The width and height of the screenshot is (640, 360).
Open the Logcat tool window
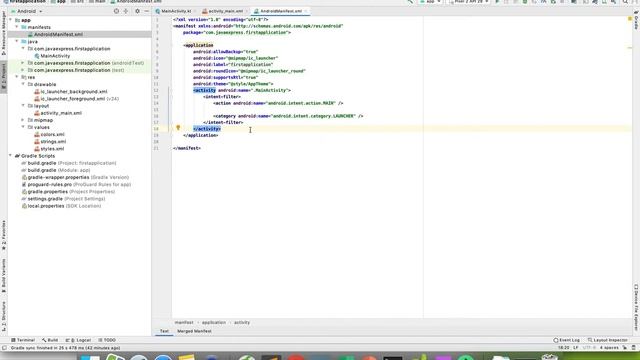coord(78,340)
